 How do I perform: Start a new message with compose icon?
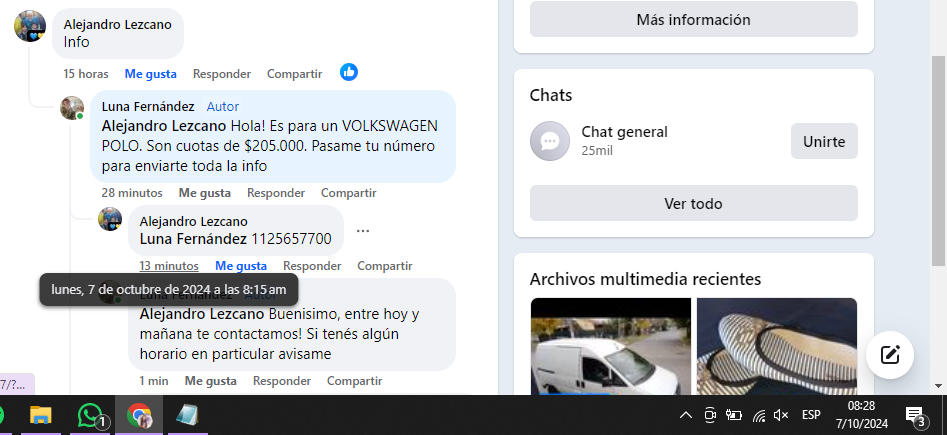(x=890, y=355)
